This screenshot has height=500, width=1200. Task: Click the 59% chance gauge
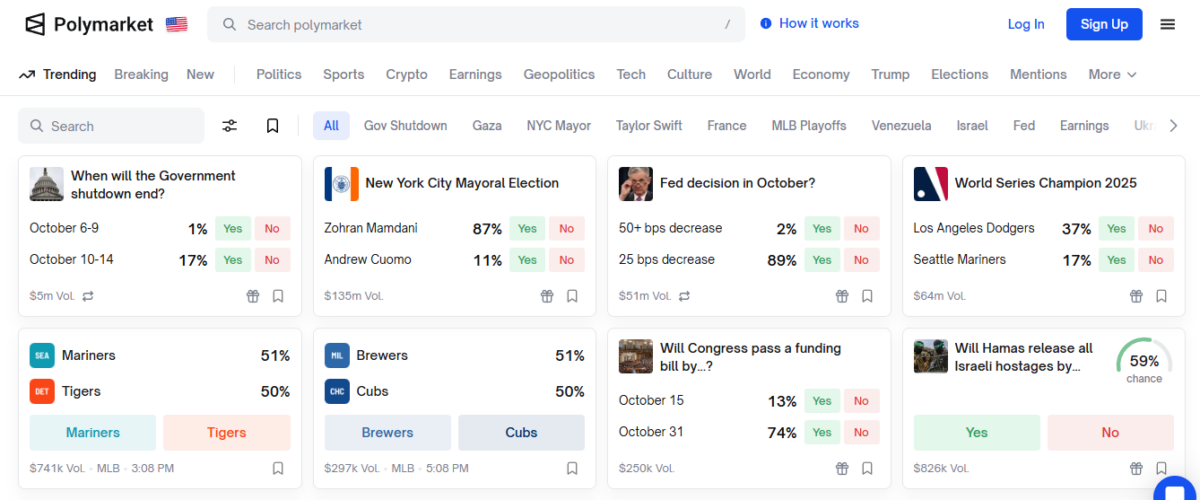pos(1144,362)
